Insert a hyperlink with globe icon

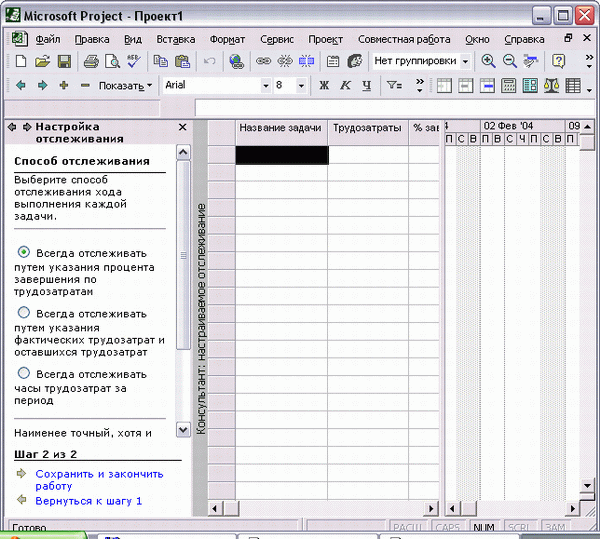coord(236,61)
